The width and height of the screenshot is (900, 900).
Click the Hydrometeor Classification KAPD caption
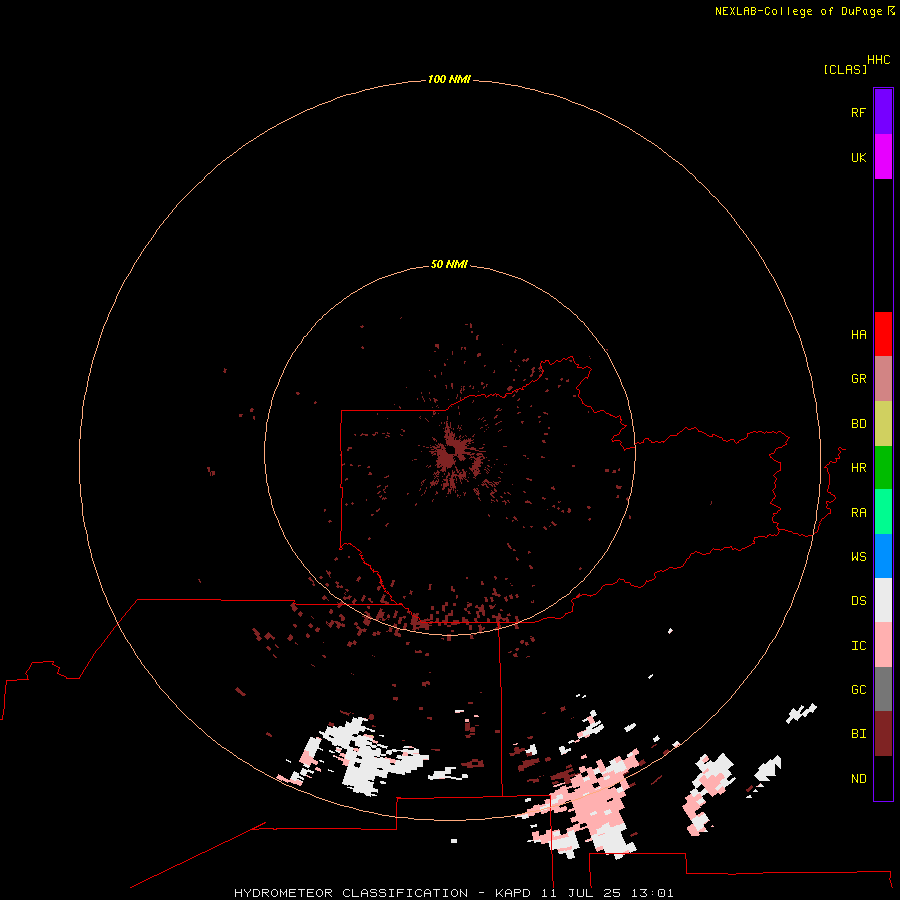[453, 893]
